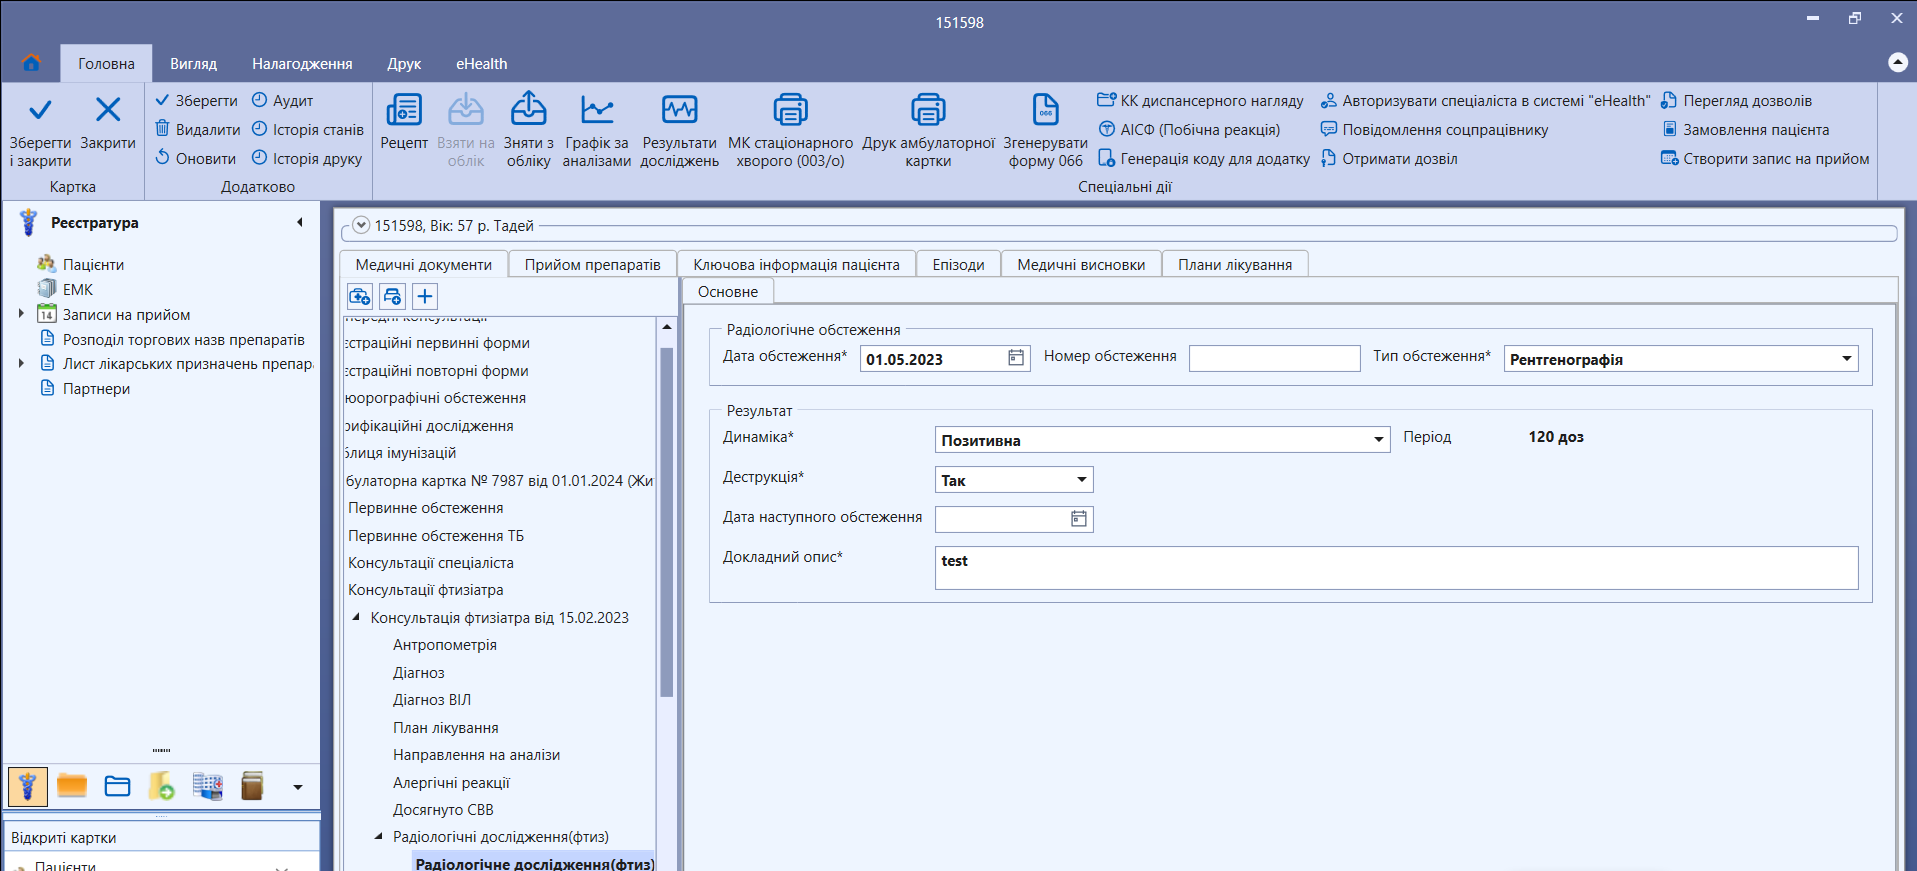Click the Закрити X icon
The image size is (1917, 871).
point(108,110)
